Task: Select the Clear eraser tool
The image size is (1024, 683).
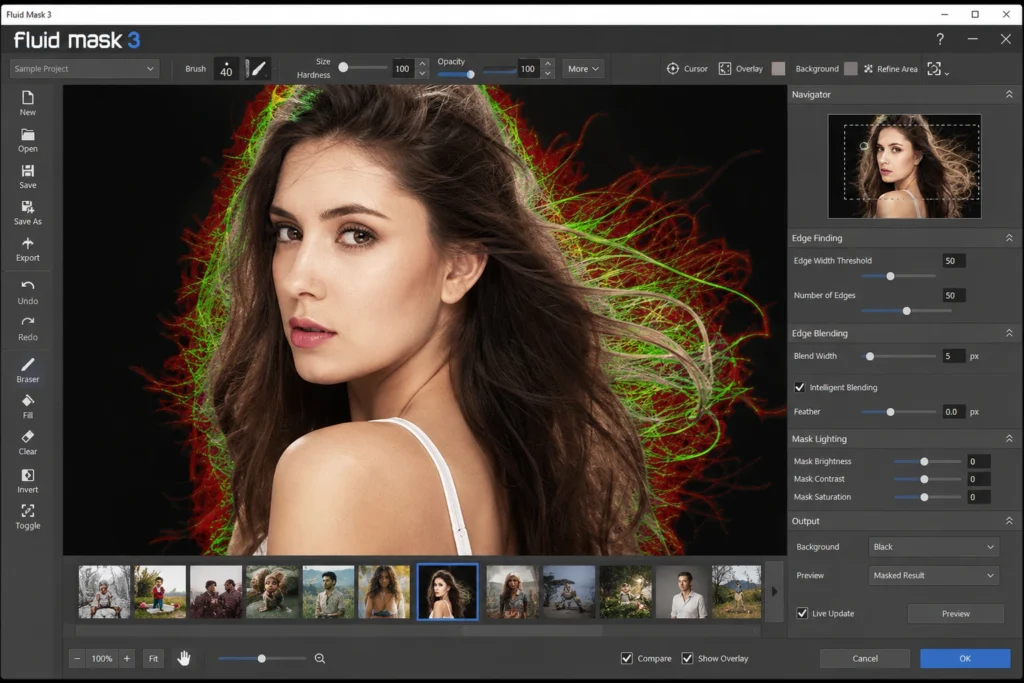Action: coord(27,437)
